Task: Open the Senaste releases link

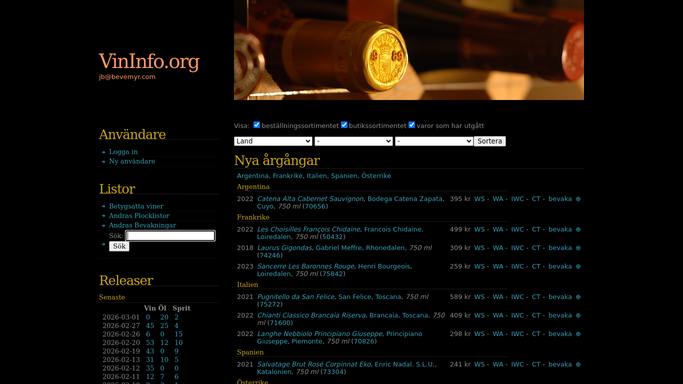Action: [112, 297]
